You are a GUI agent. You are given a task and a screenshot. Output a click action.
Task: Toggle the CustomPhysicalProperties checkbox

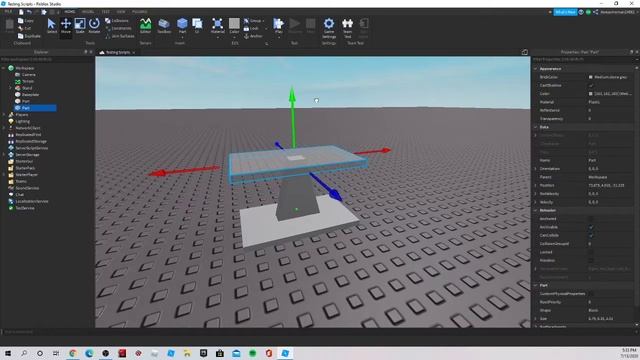(591, 294)
